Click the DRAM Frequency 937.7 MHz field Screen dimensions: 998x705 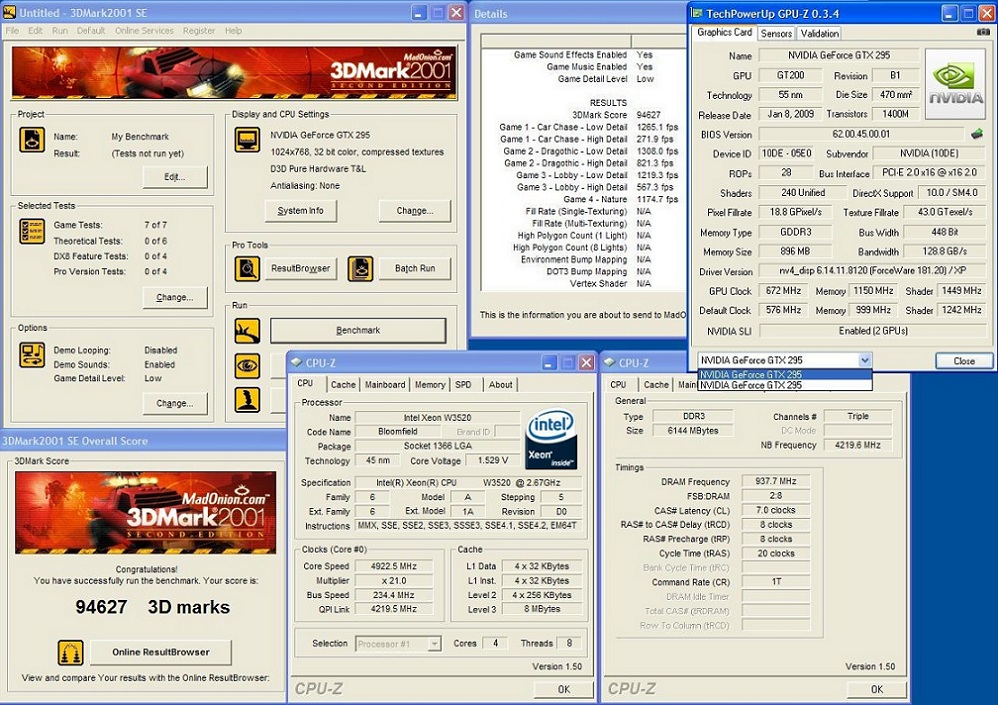click(x=776, y=481)
